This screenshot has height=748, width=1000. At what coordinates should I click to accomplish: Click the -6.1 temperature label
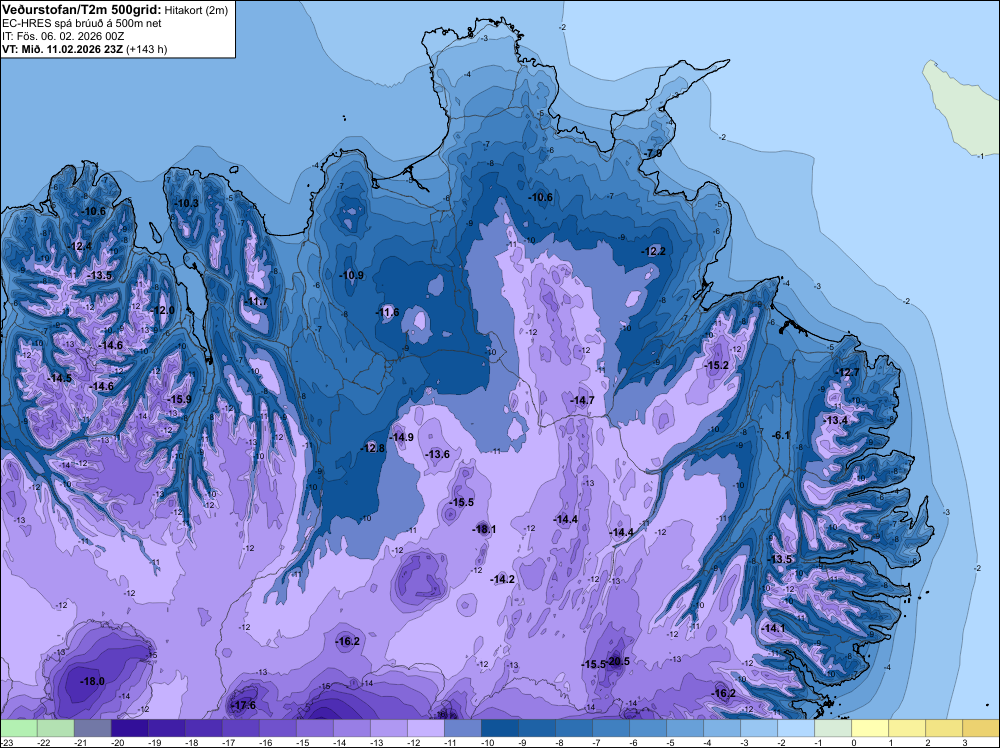pyautogui.click(x=781, y=436)
